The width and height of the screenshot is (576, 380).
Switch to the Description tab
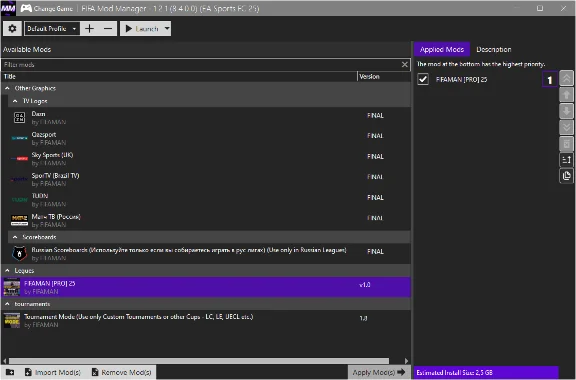pos(493,49)
